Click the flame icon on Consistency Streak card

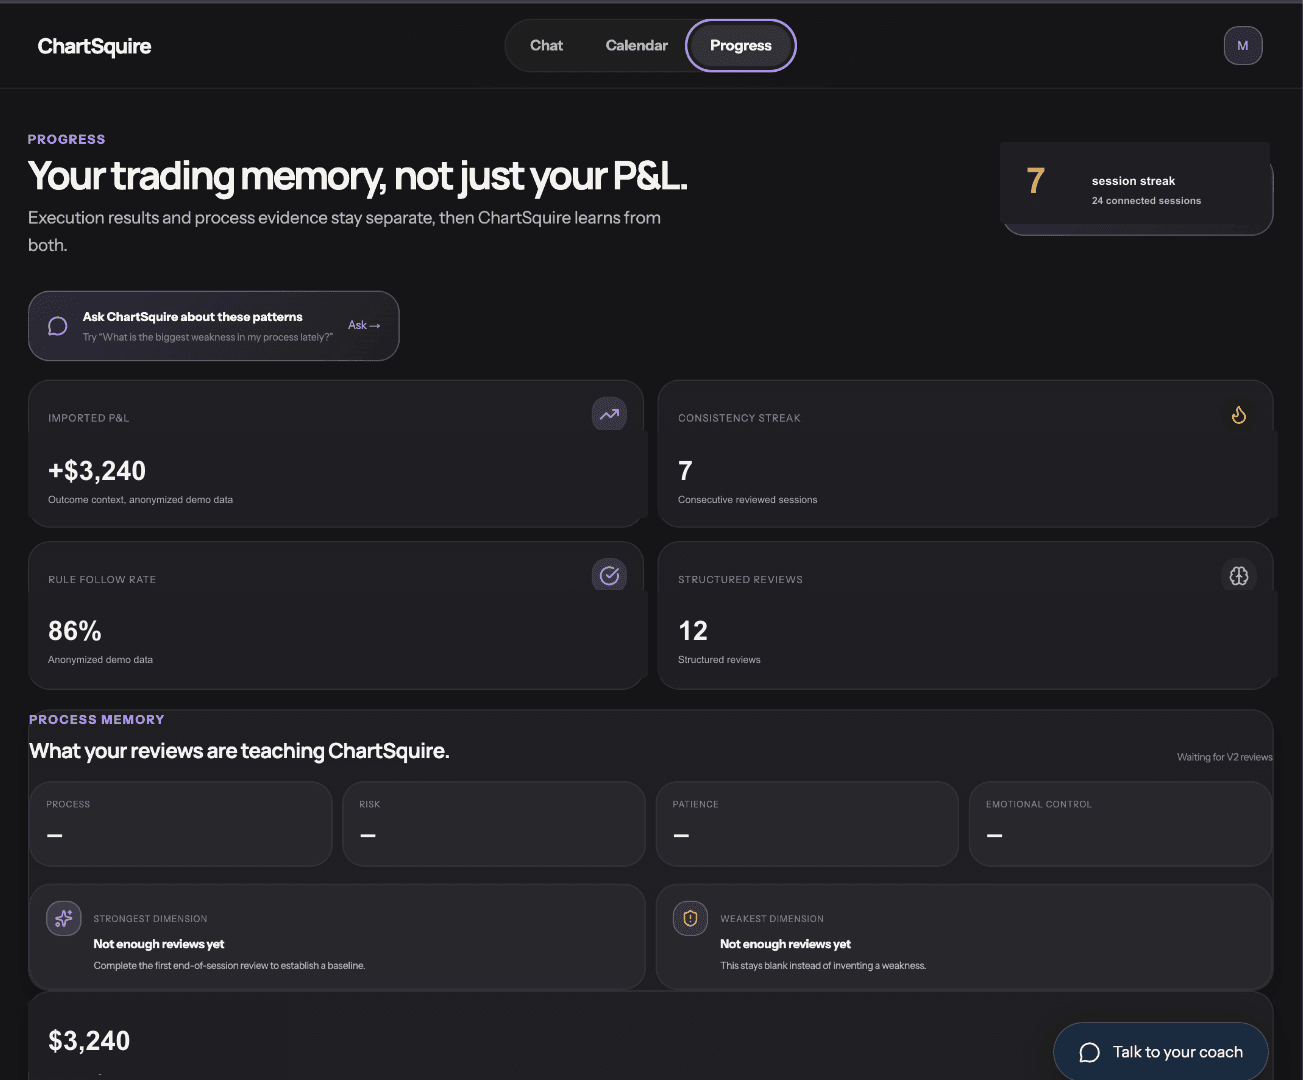(x=1239, y=414)
